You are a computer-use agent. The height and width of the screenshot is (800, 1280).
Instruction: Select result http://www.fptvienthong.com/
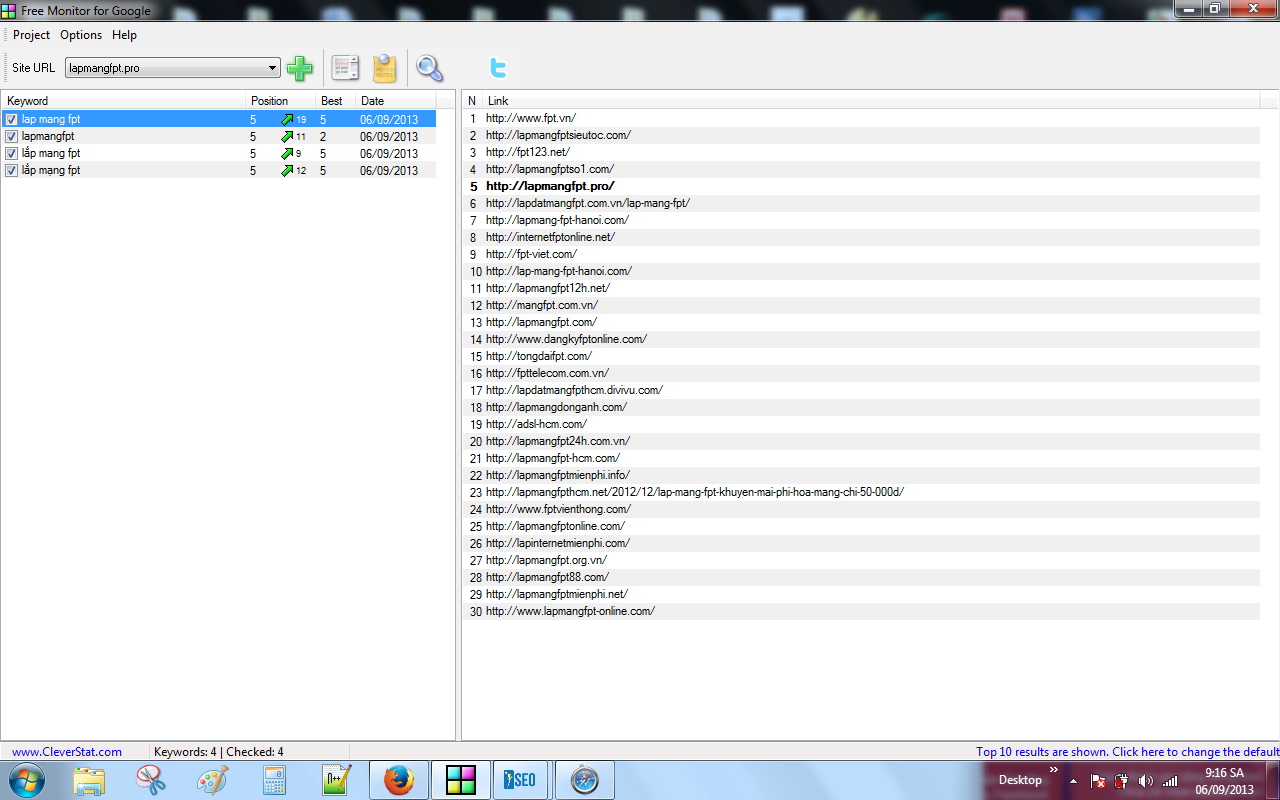point(558,509)
